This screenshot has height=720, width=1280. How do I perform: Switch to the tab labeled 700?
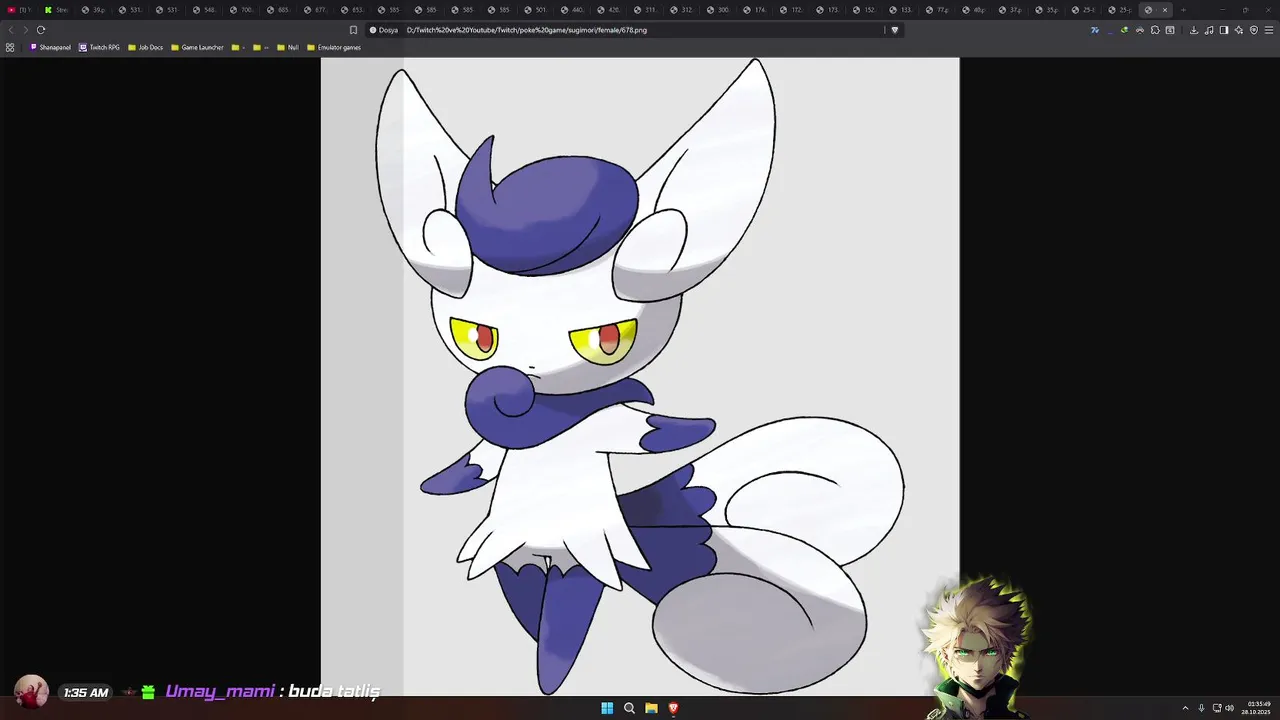[241, 10]
